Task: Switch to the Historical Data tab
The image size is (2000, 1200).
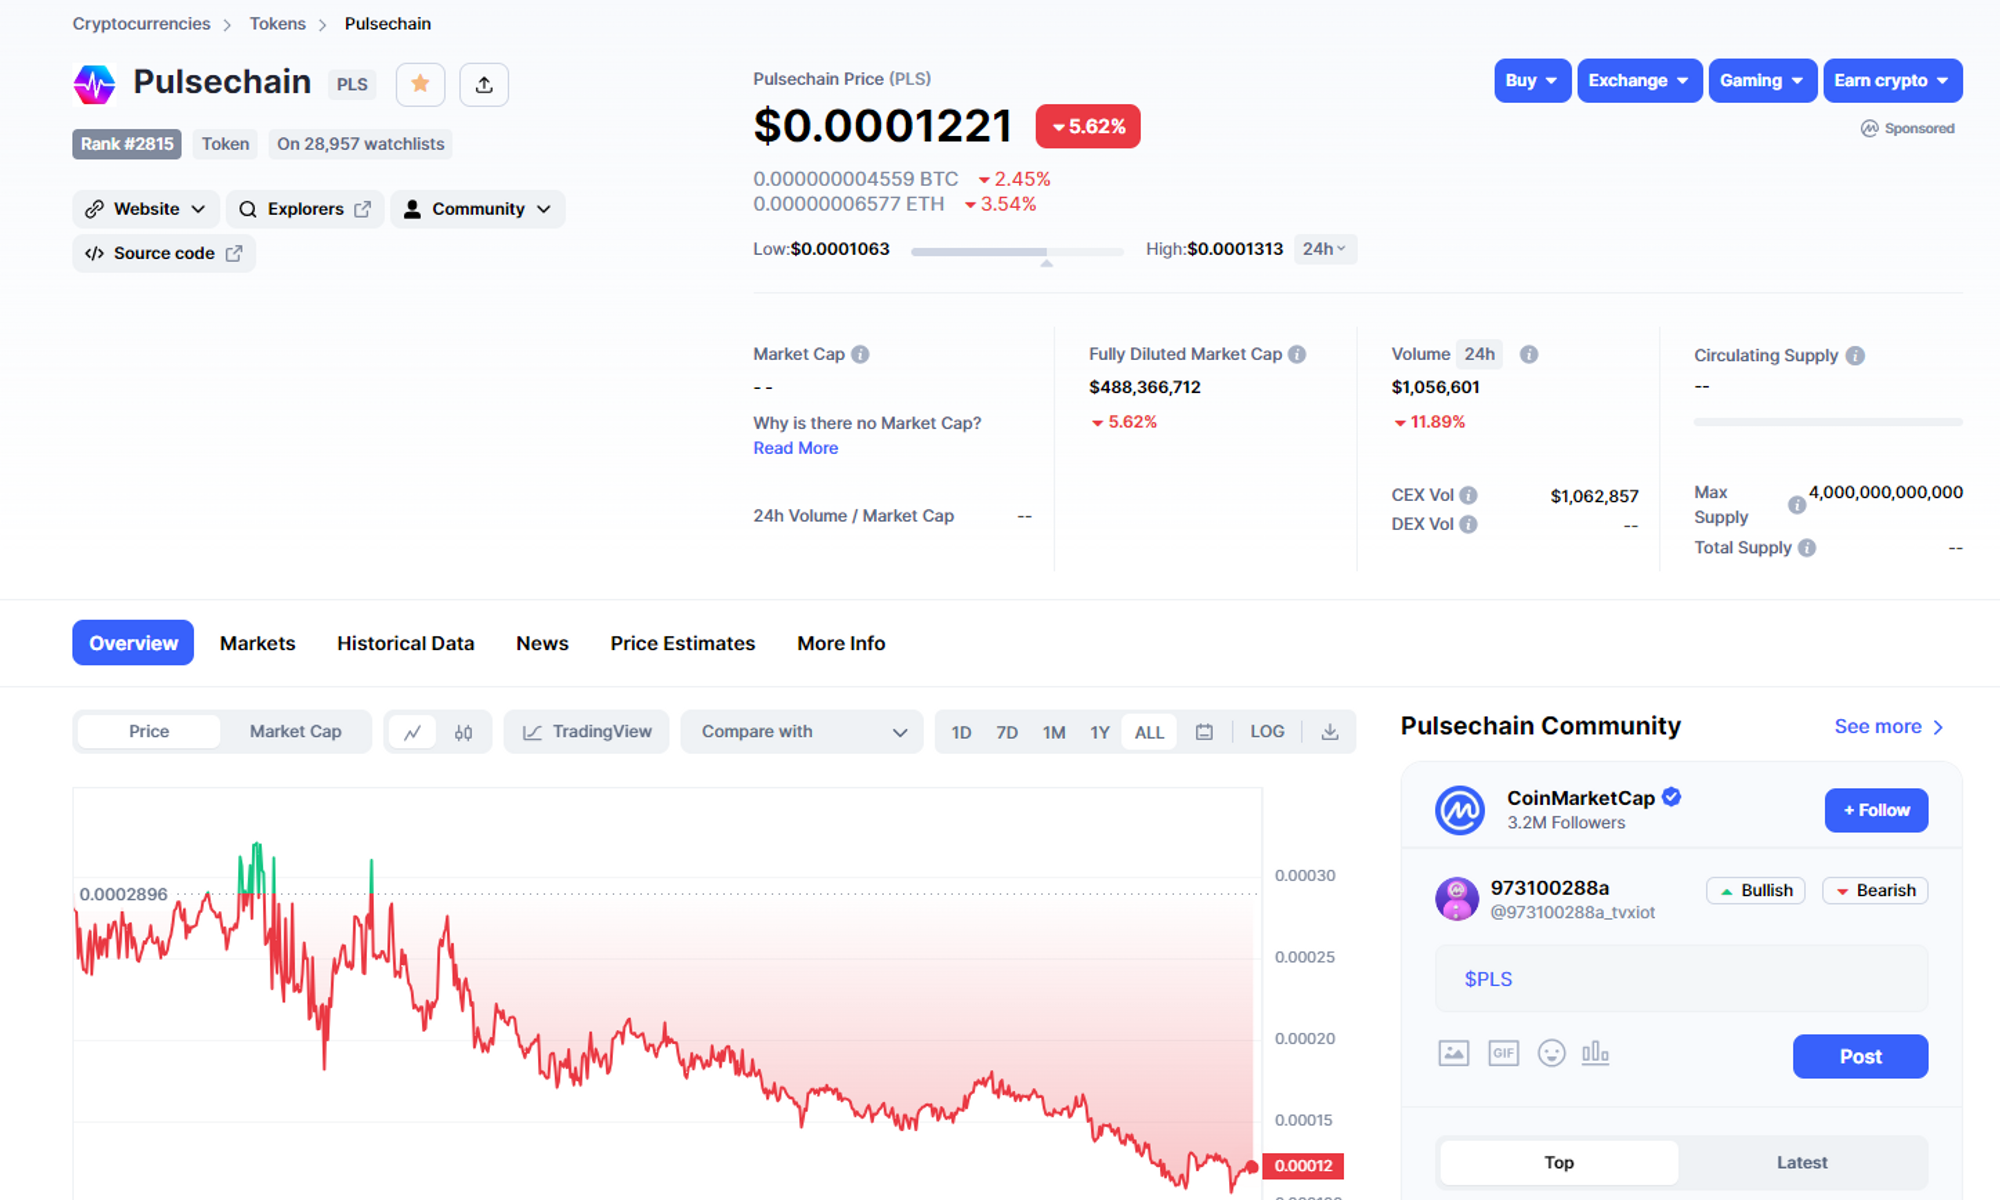Action: coord(405,643)
